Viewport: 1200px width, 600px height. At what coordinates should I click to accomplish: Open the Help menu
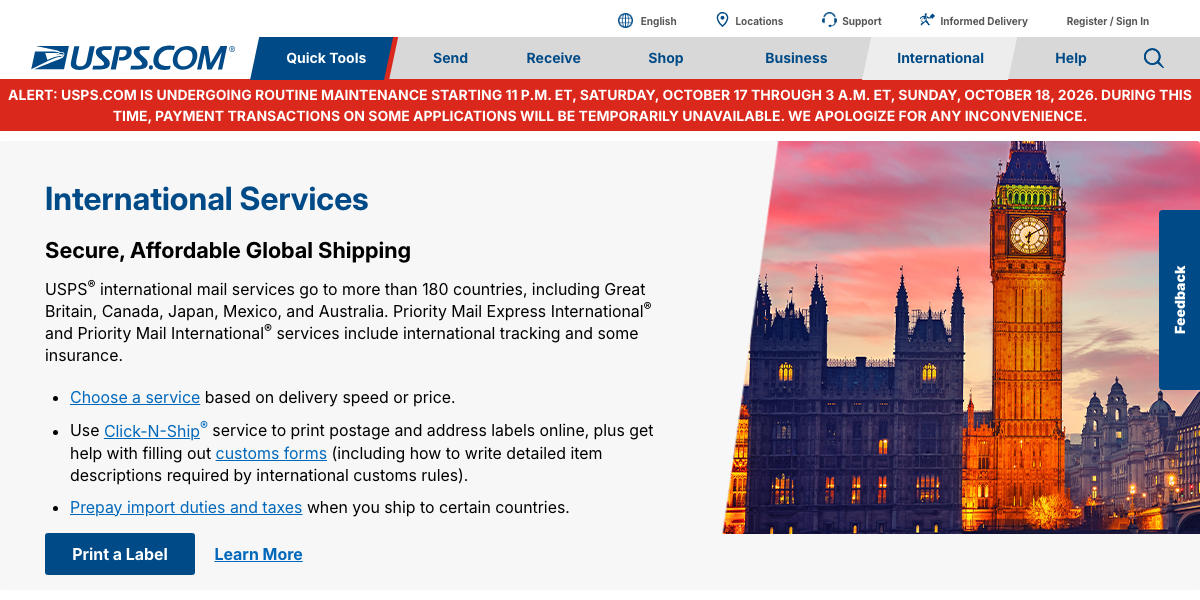click(1070, 58)
